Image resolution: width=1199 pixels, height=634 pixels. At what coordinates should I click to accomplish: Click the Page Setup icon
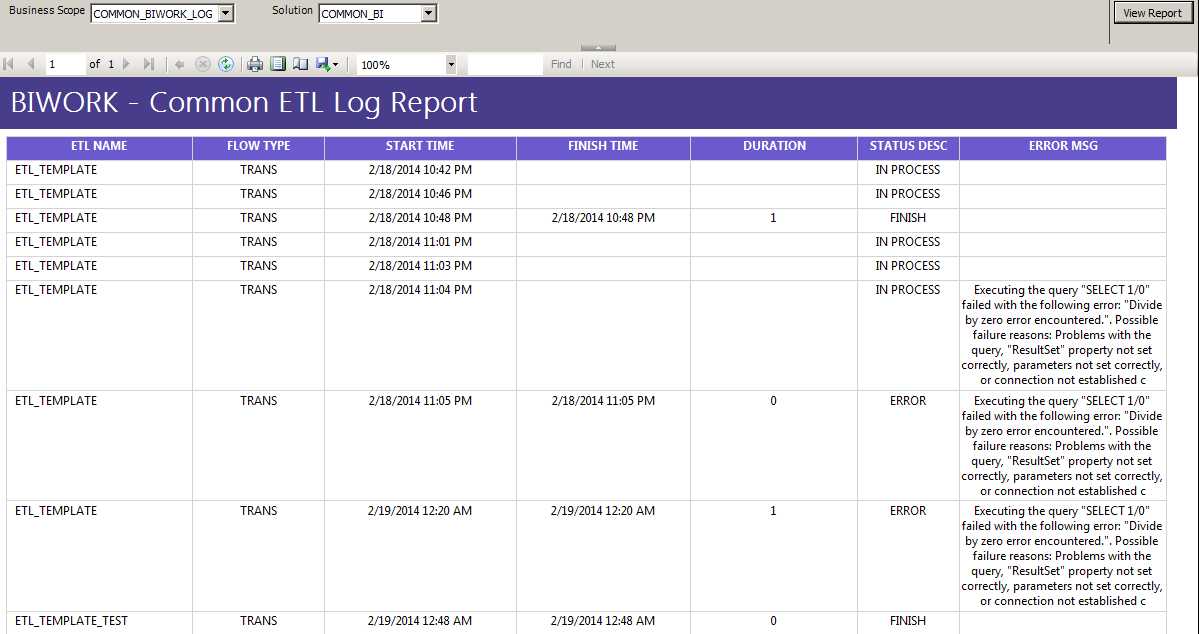point(301,64)
